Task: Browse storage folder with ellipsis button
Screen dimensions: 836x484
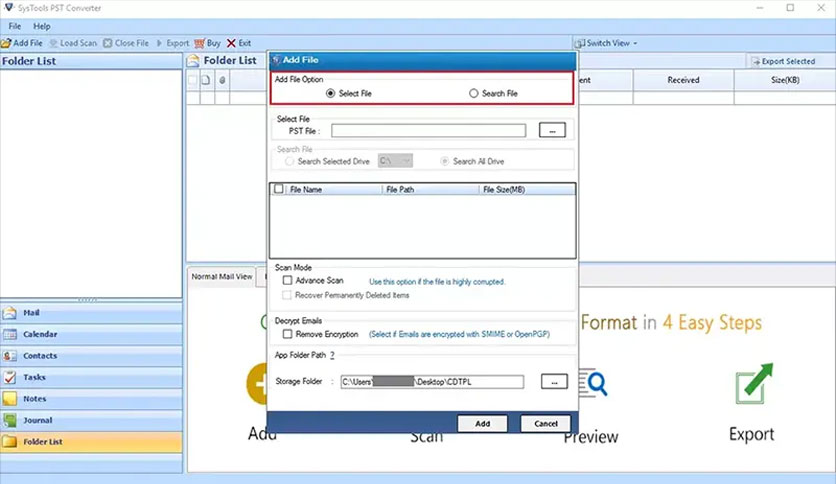Action: (x=554, y=382)
